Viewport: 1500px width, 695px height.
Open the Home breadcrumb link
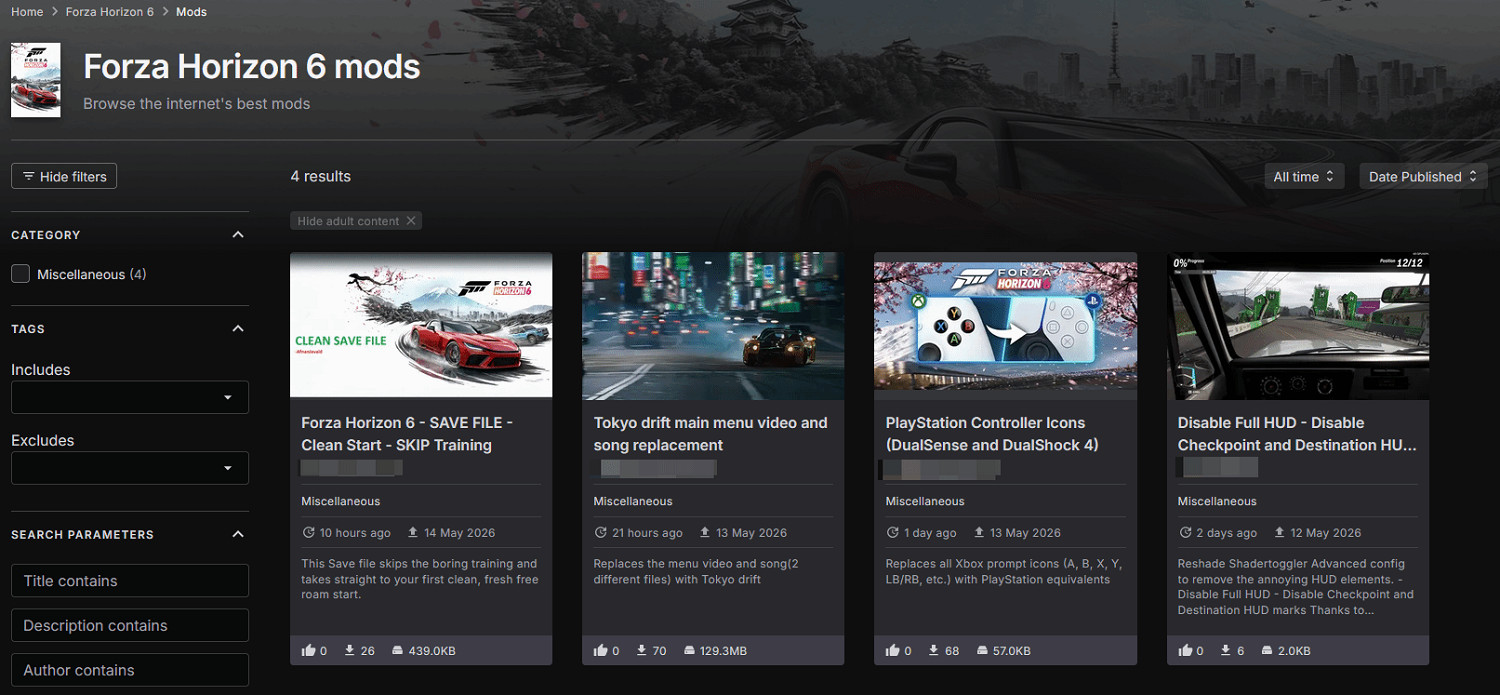point(27,12)
